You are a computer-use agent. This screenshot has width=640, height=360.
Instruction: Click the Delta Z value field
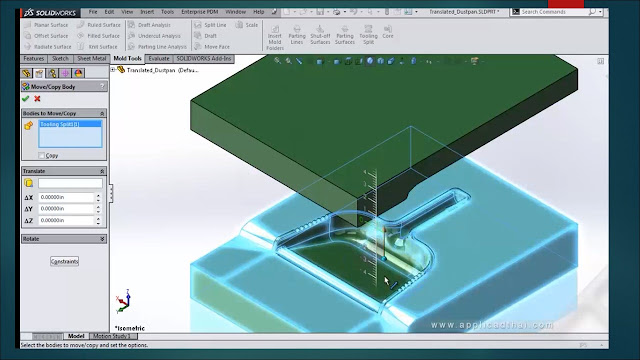pos(67,220)
